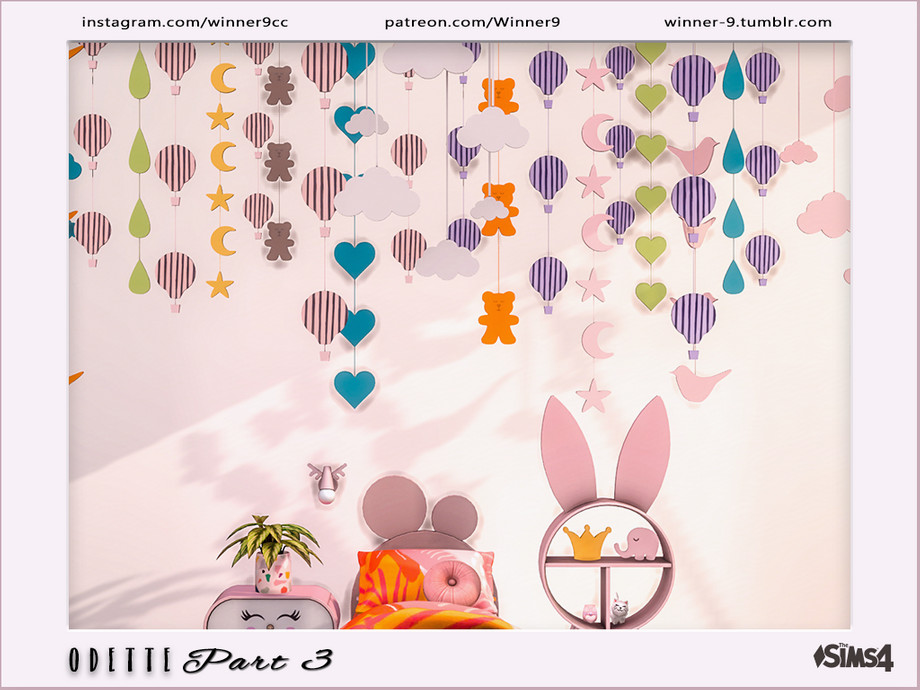The width and height of the screenshot is (920, 690).
Task: Click The Sims 4 logo
Action: (x=852, y=657)
